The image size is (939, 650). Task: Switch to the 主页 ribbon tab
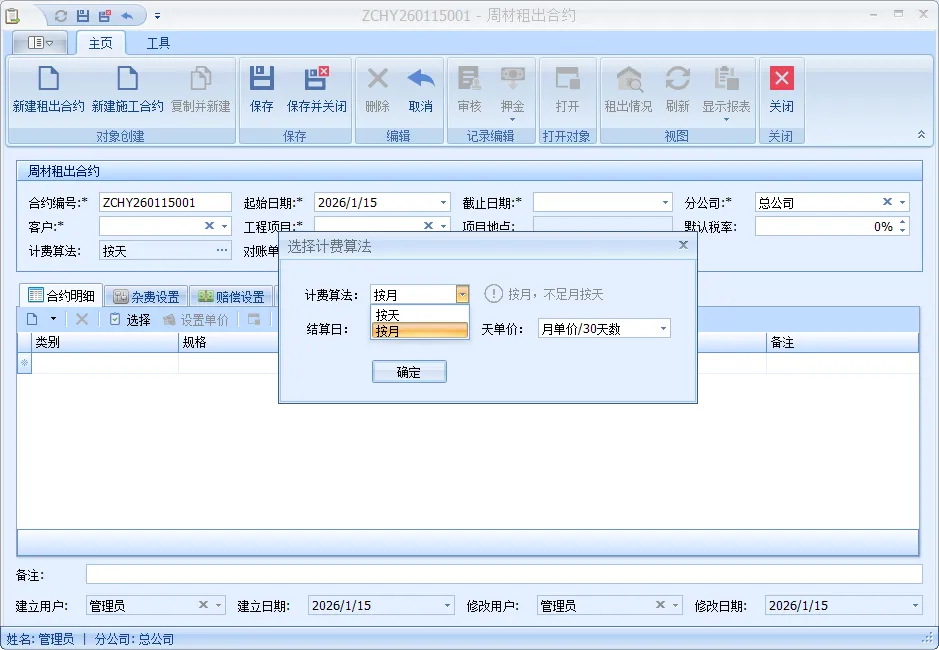[x=101, y=43]
